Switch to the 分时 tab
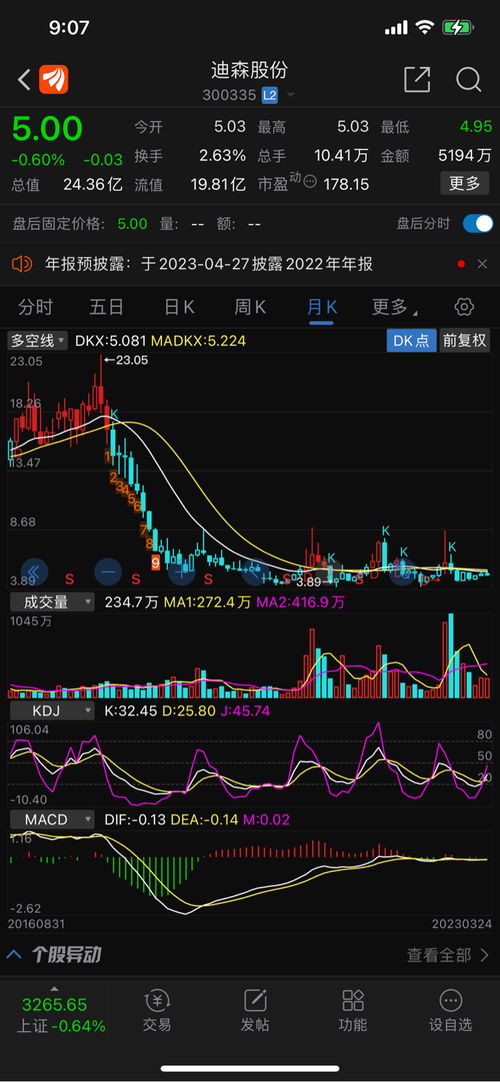500x1082 pixels. click(x=36, y=307)
